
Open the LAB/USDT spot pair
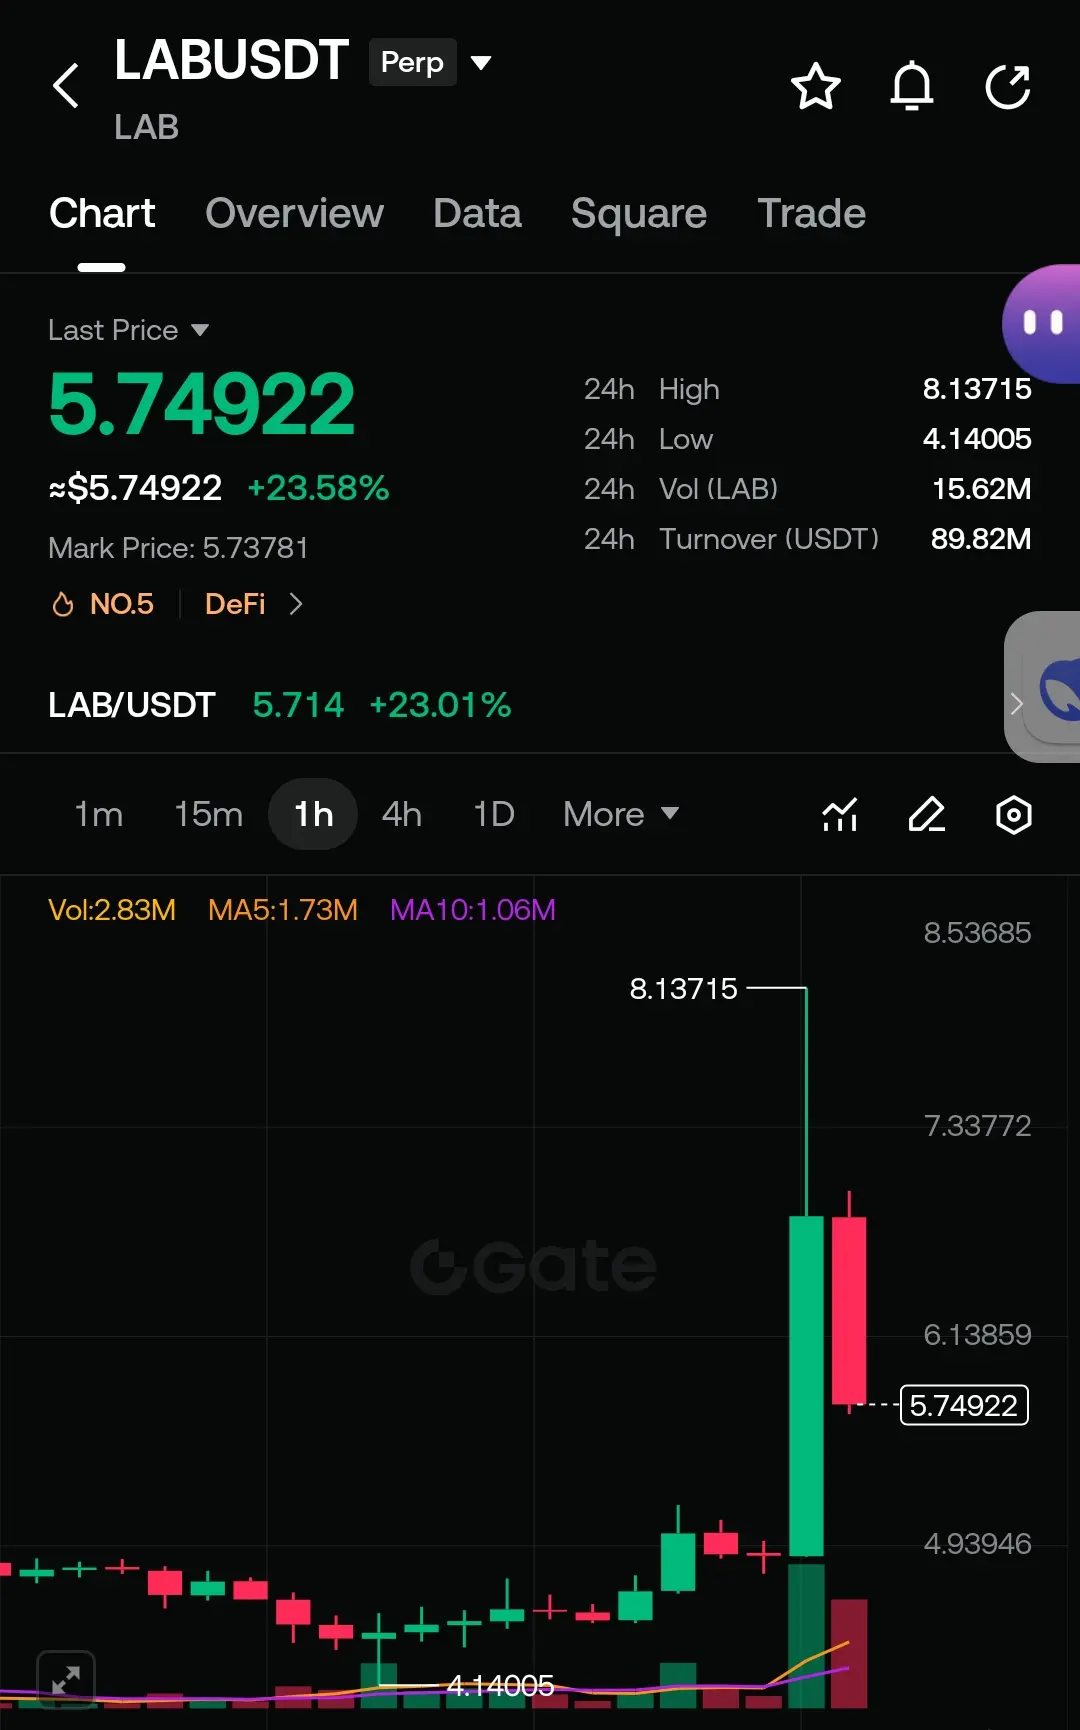point(280,705)
